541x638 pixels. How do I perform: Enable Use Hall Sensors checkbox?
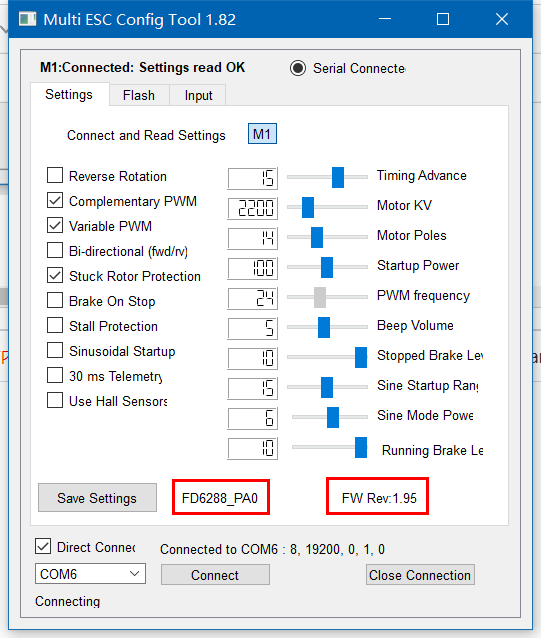coord(55,400)
